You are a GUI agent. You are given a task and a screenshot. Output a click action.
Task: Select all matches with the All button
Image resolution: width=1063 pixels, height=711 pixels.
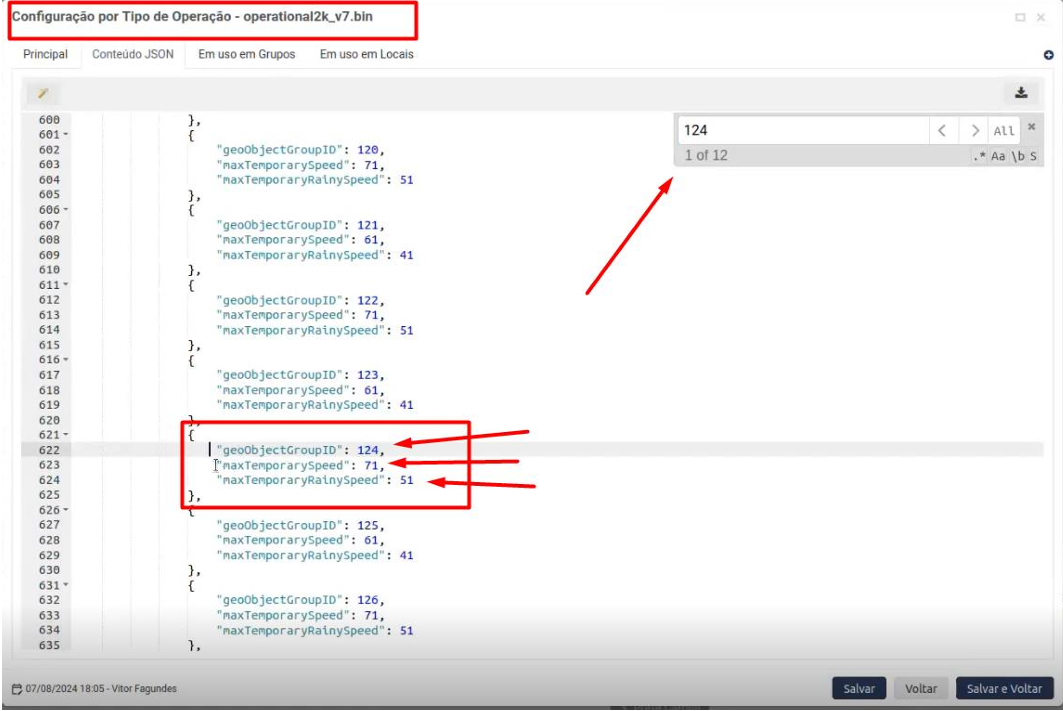tap(1004, 131)
